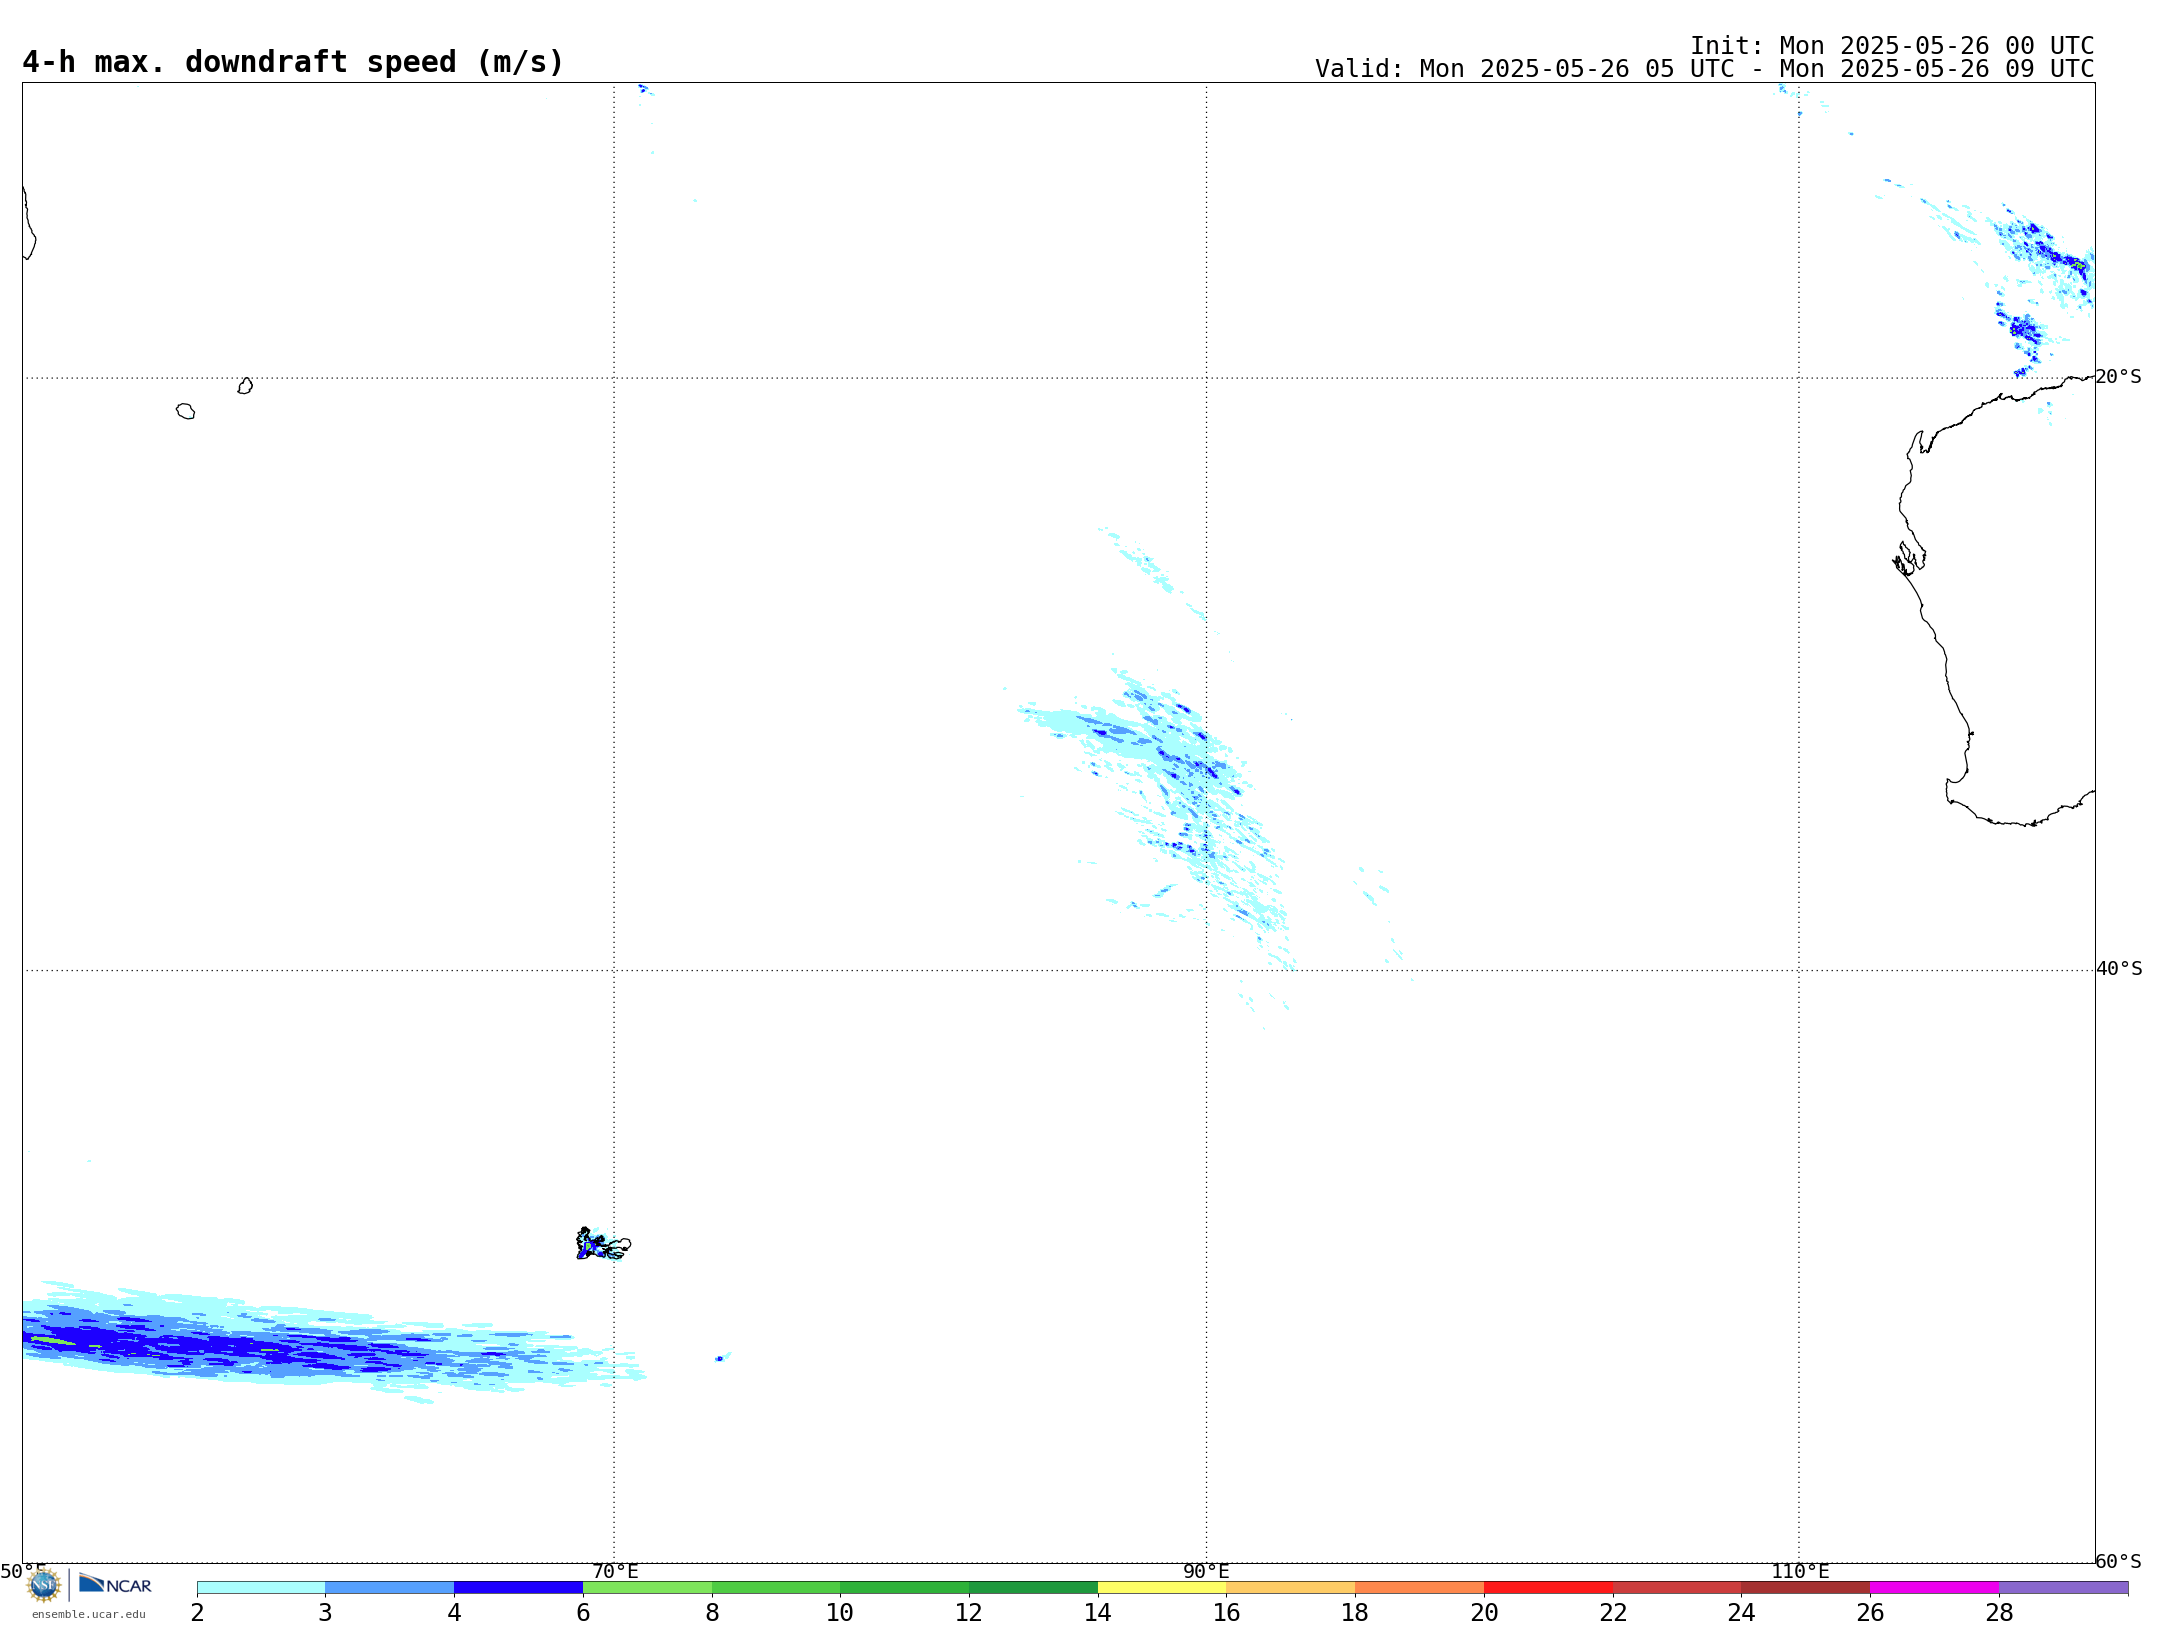The width and height of the screenshot is (2160, 1626).
Task: Select the green 8-10 colorbar swatch
Action: tap(776, 1588)
